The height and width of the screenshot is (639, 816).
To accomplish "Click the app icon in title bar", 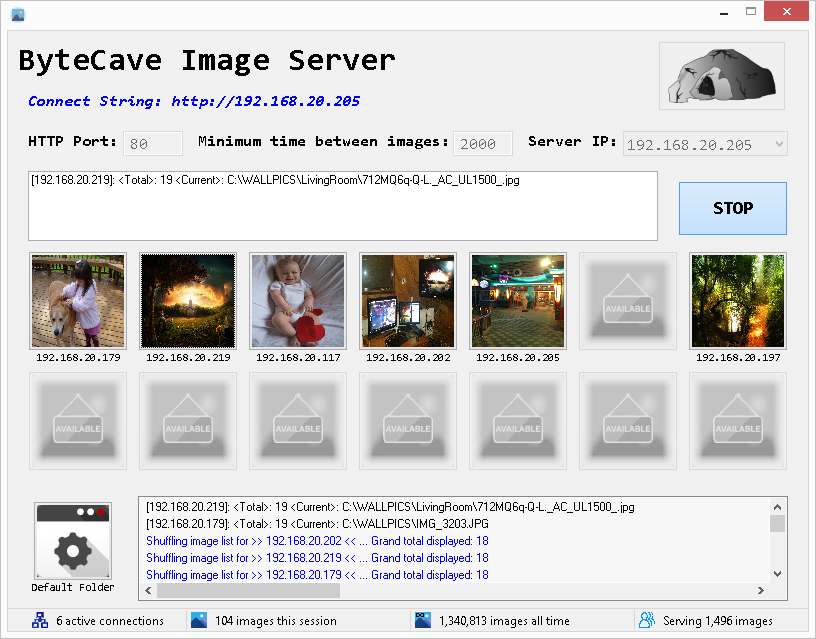I will 18,15.
